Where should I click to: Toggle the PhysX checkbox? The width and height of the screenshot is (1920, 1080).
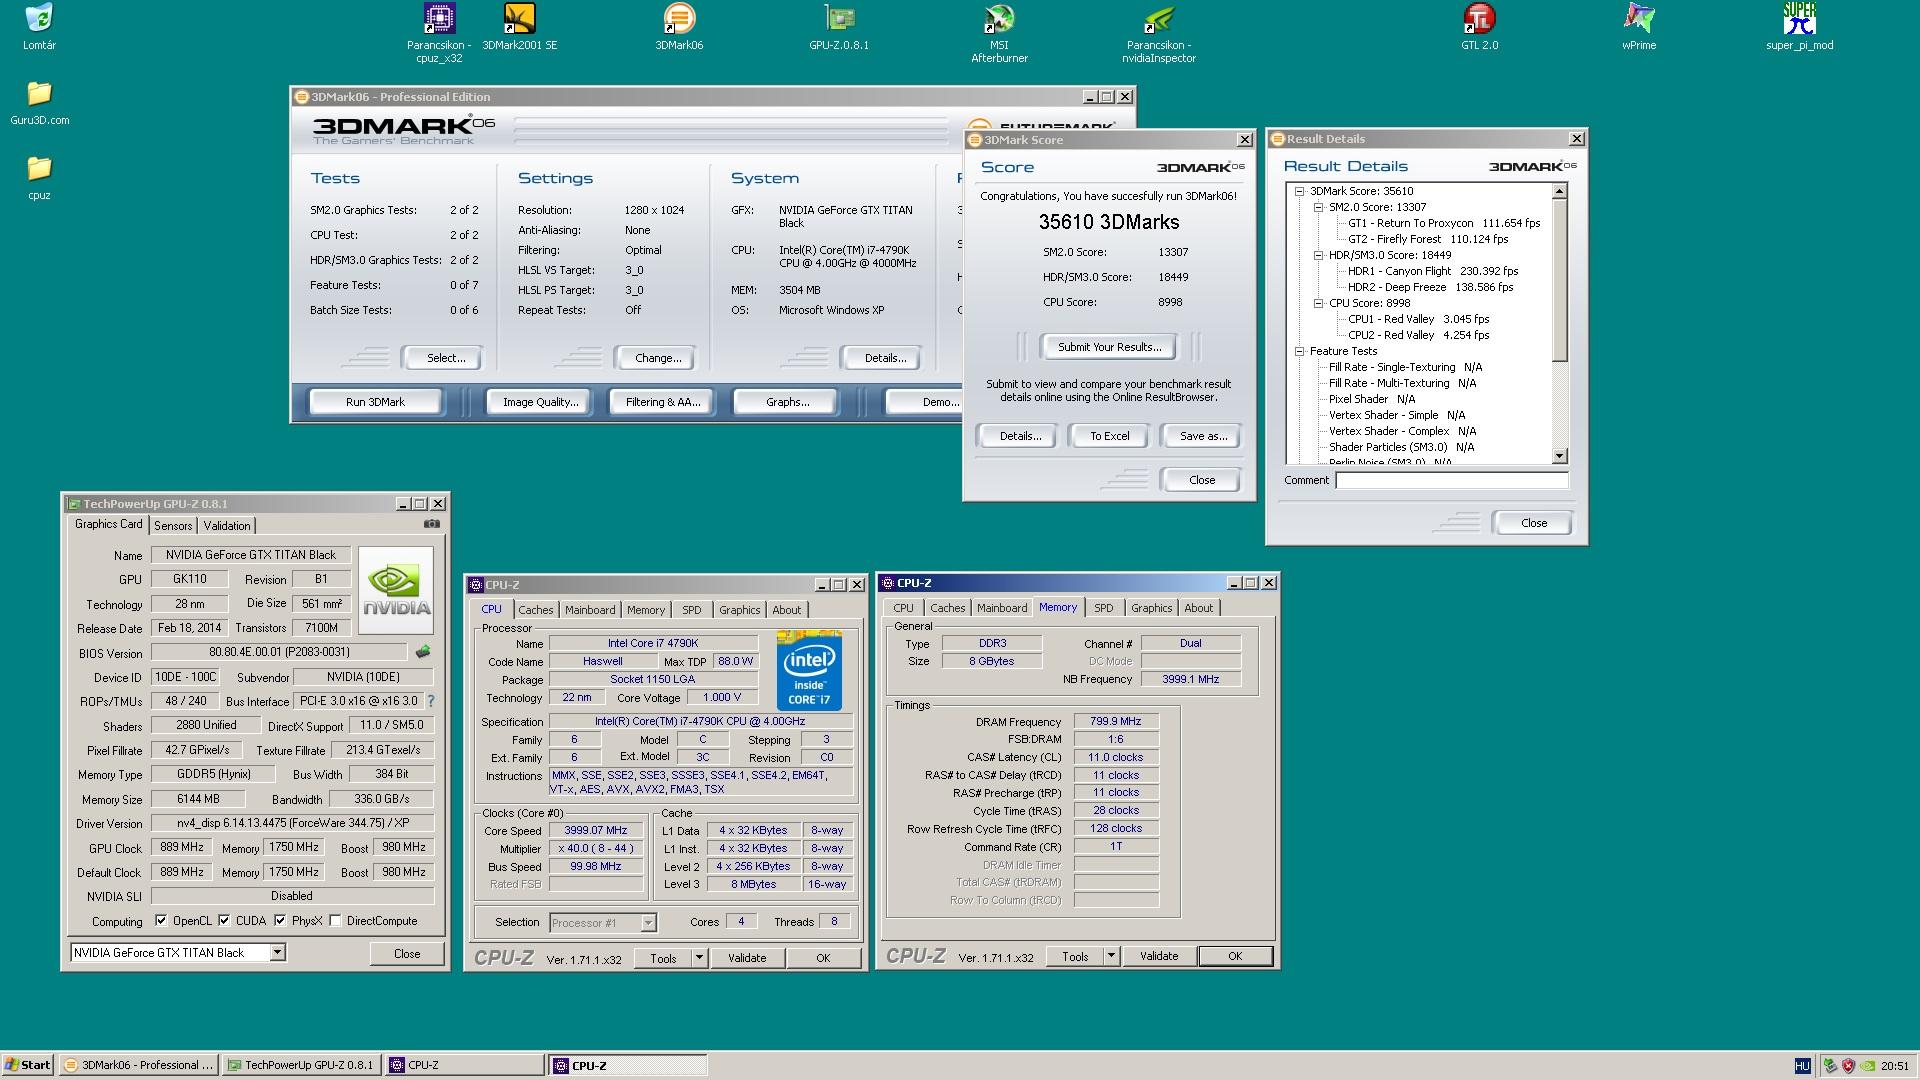[x=280, y=921]
